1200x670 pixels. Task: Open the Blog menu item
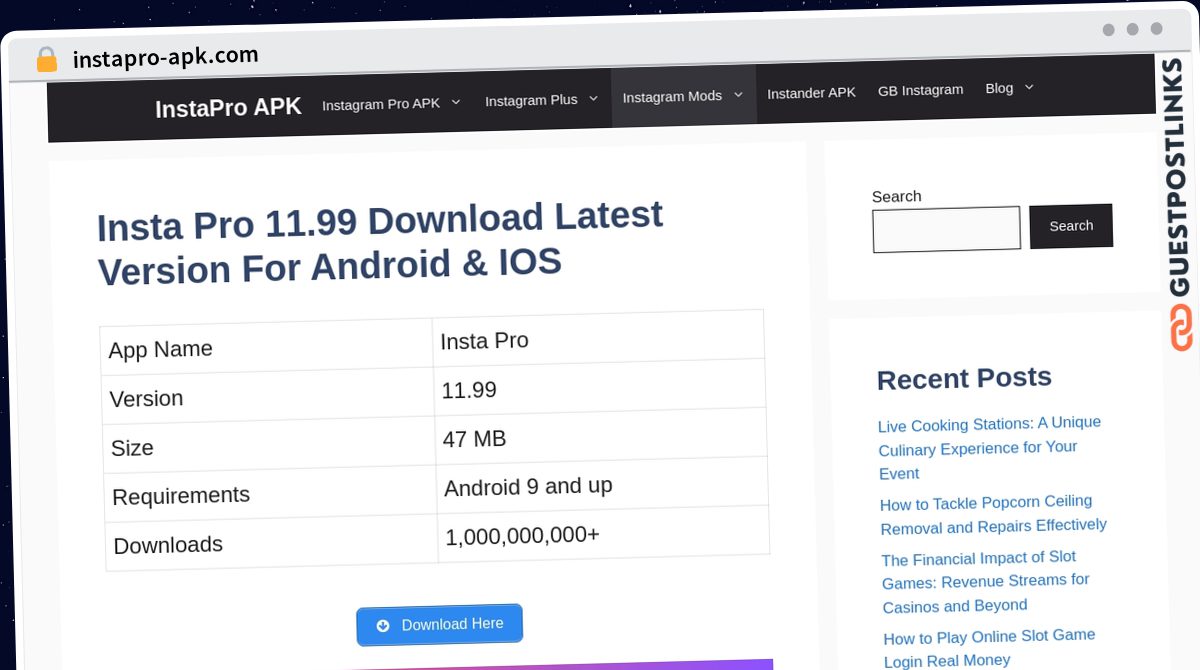coord(999,88)
